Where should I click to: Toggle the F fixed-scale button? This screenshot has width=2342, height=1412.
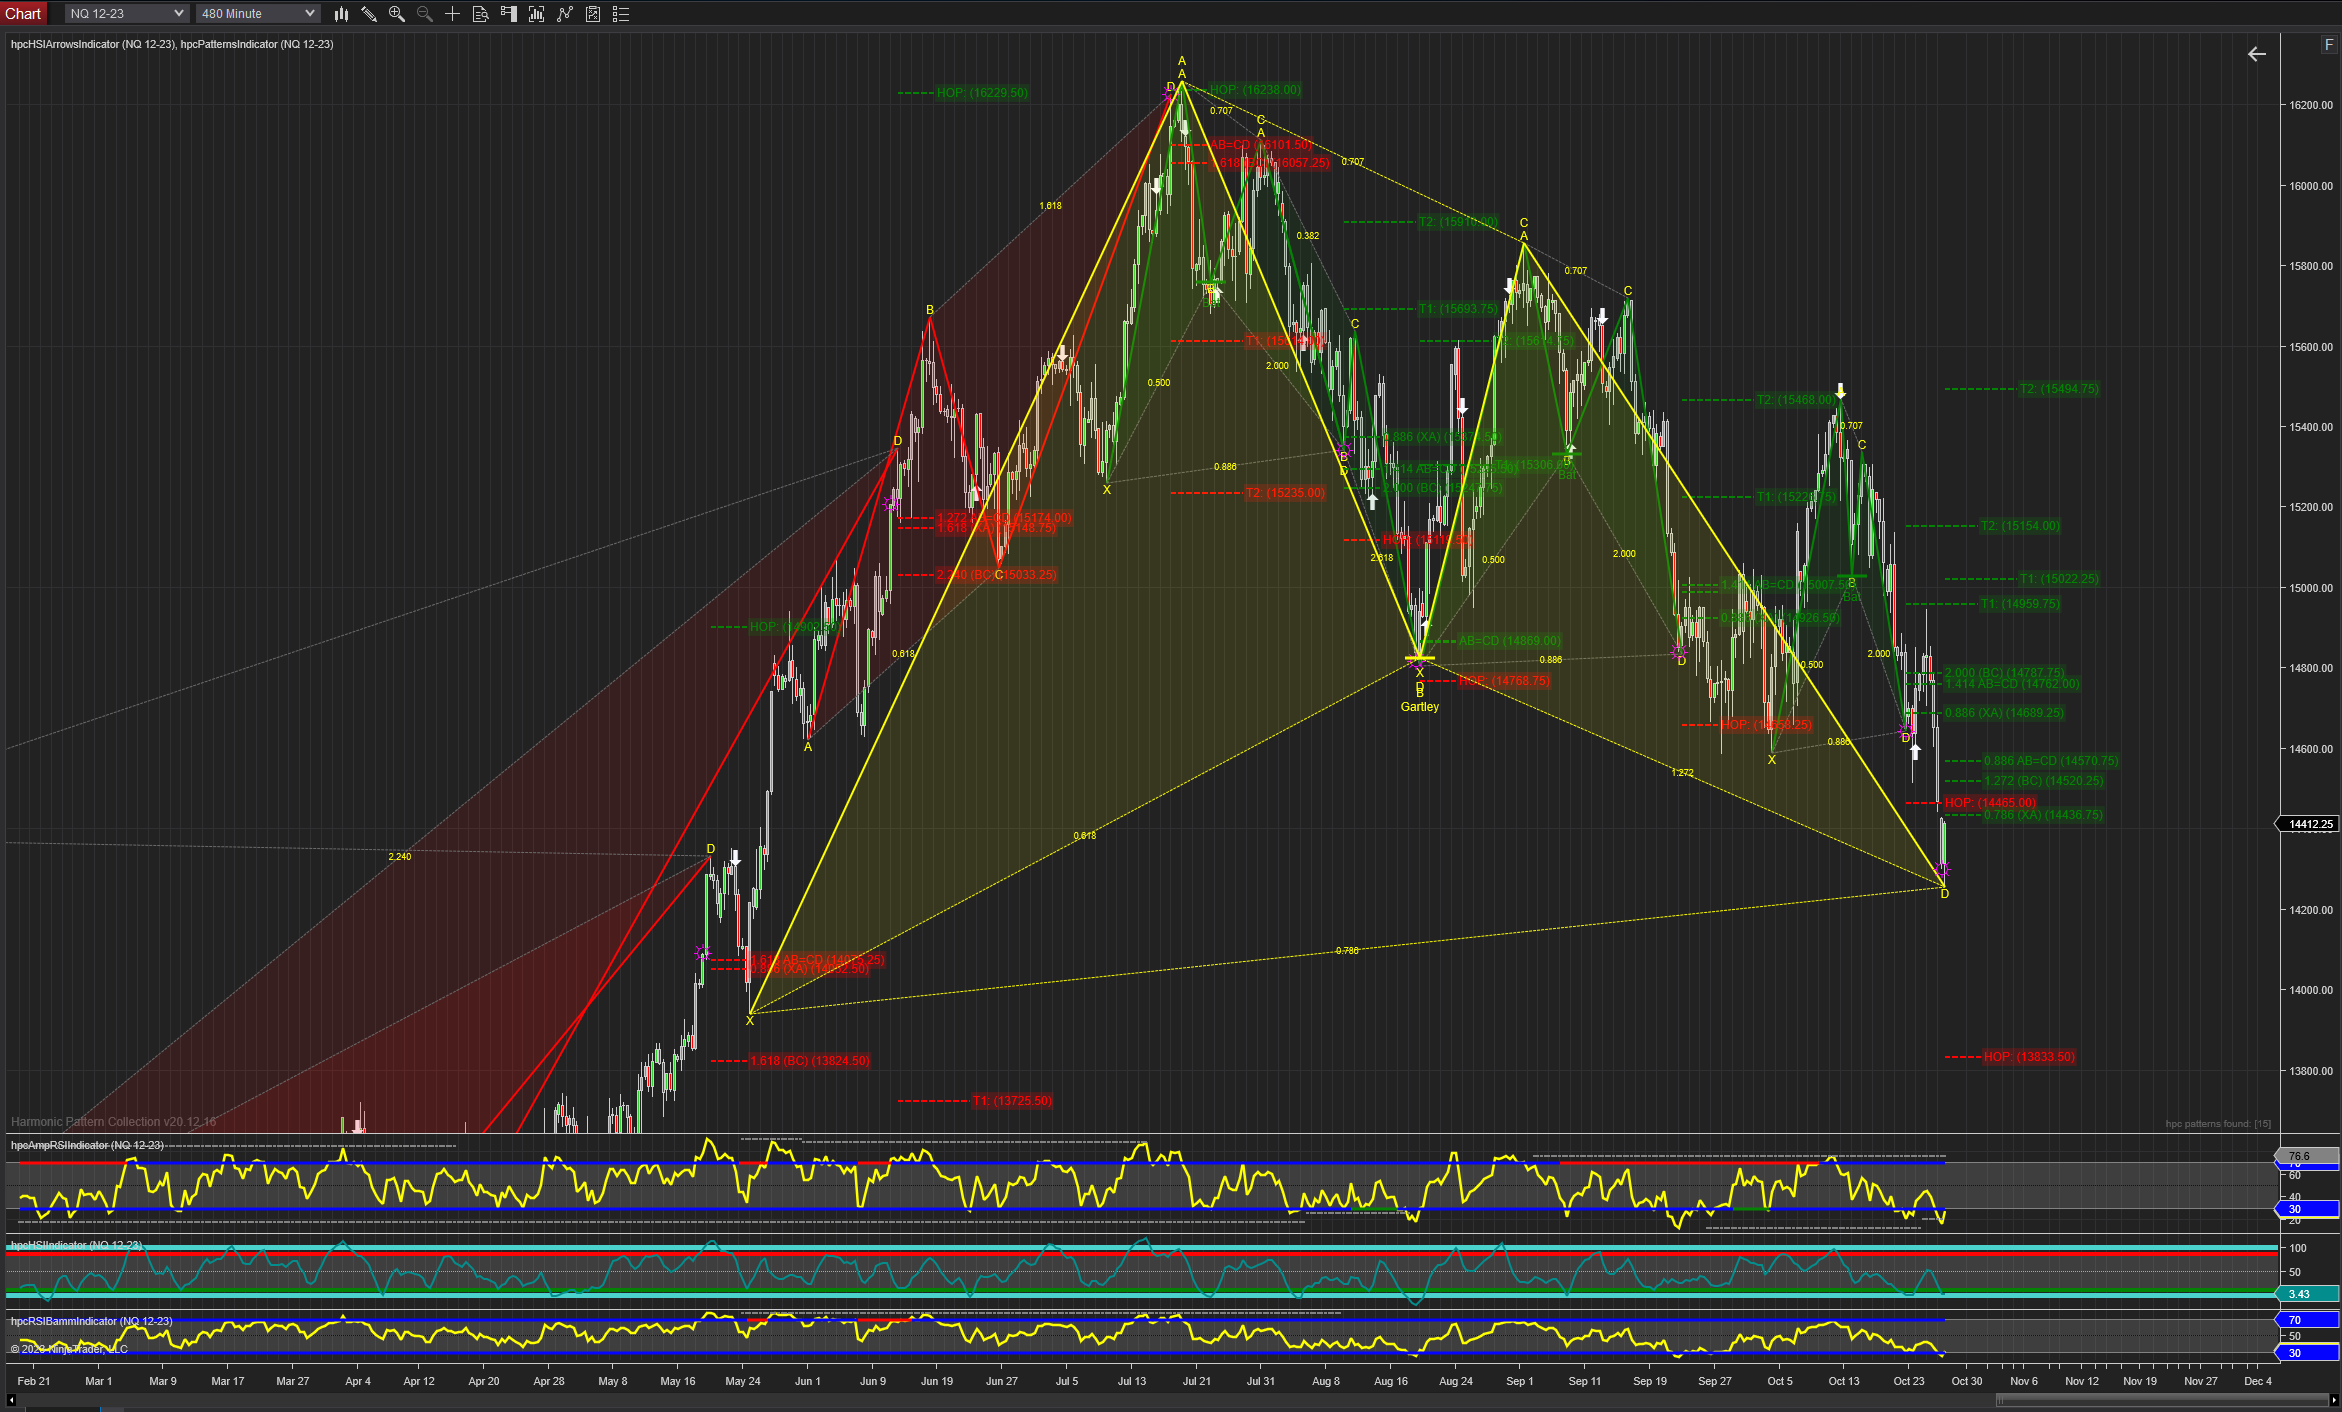(x=2329, y=45)
